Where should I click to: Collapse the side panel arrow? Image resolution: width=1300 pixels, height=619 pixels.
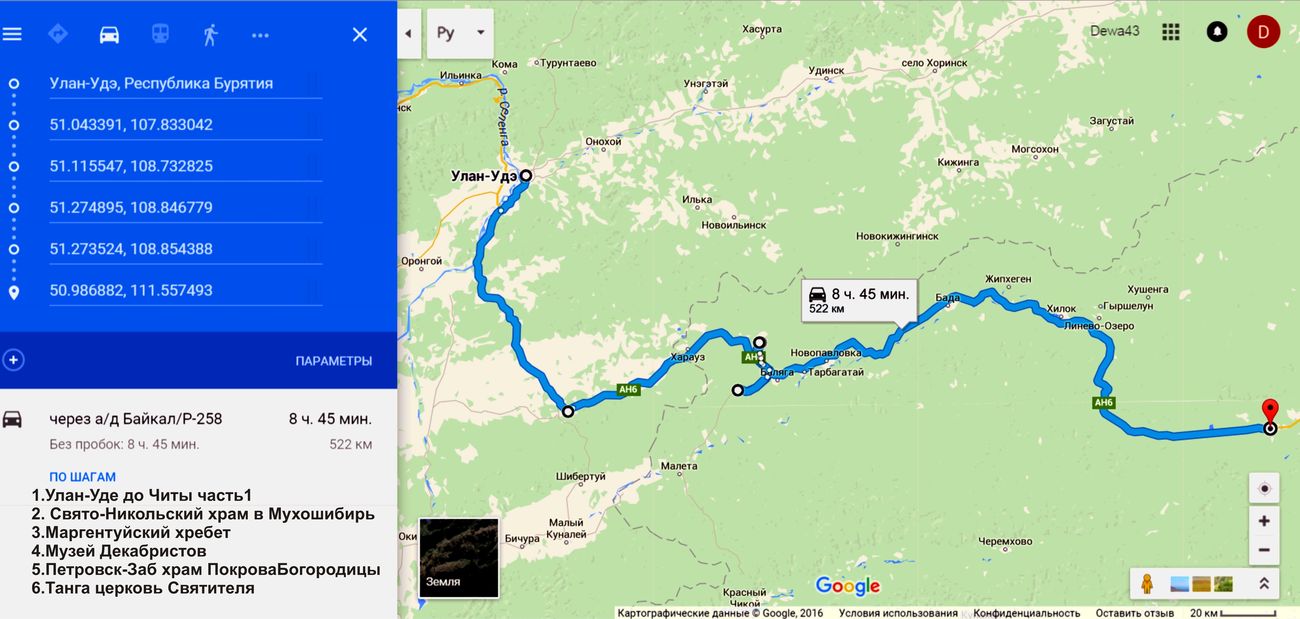[x=408, y=33]
